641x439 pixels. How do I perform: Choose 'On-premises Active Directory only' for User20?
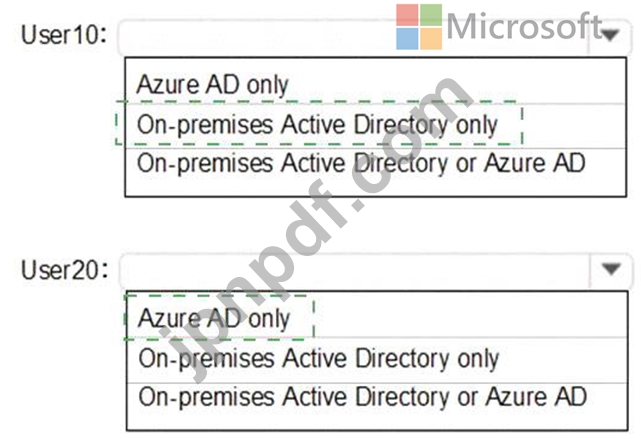click(x=319, y=358)
